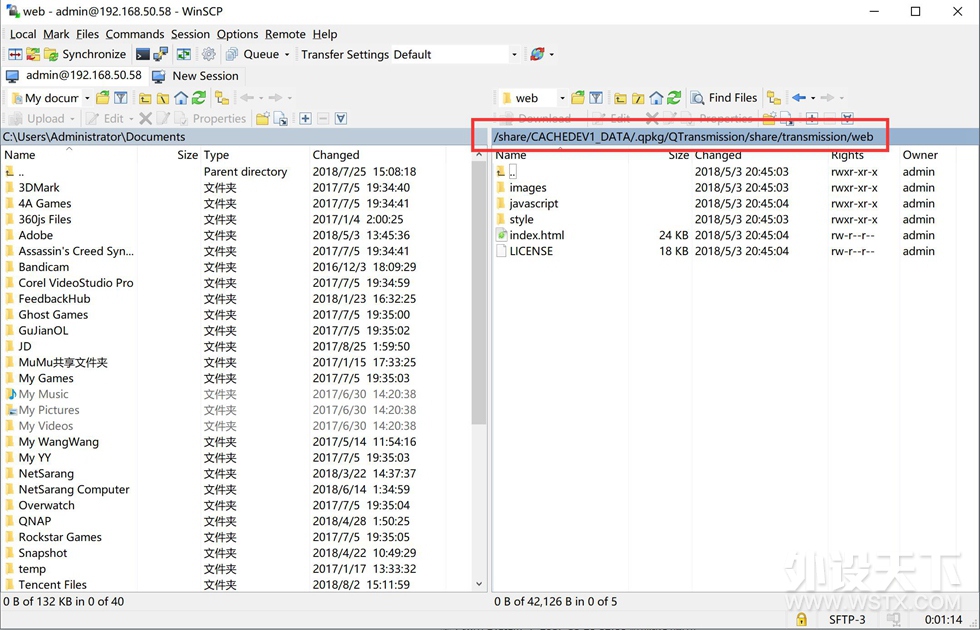Viewport: 980px width, 630px height.
Task: Open the Remote menu
Action: click(x=285, y=34)
